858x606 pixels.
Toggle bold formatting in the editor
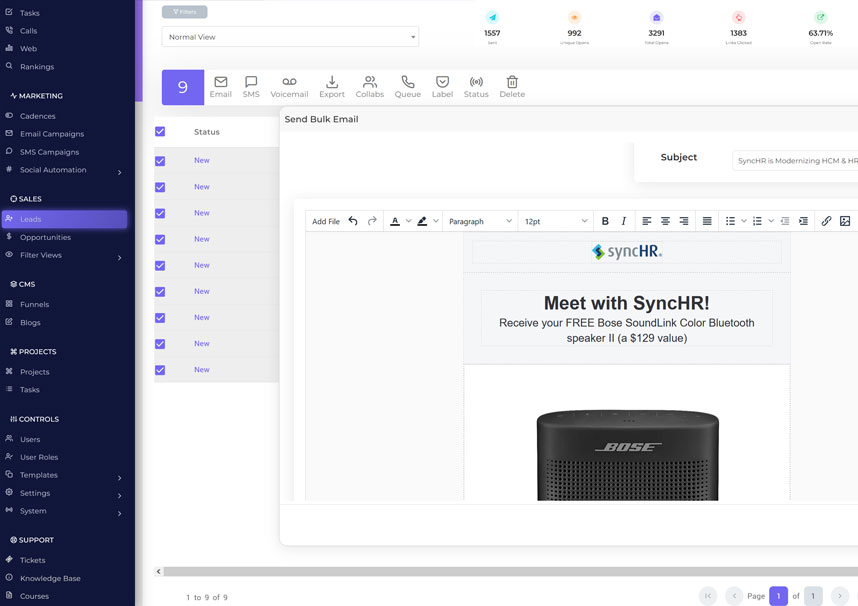605,221
